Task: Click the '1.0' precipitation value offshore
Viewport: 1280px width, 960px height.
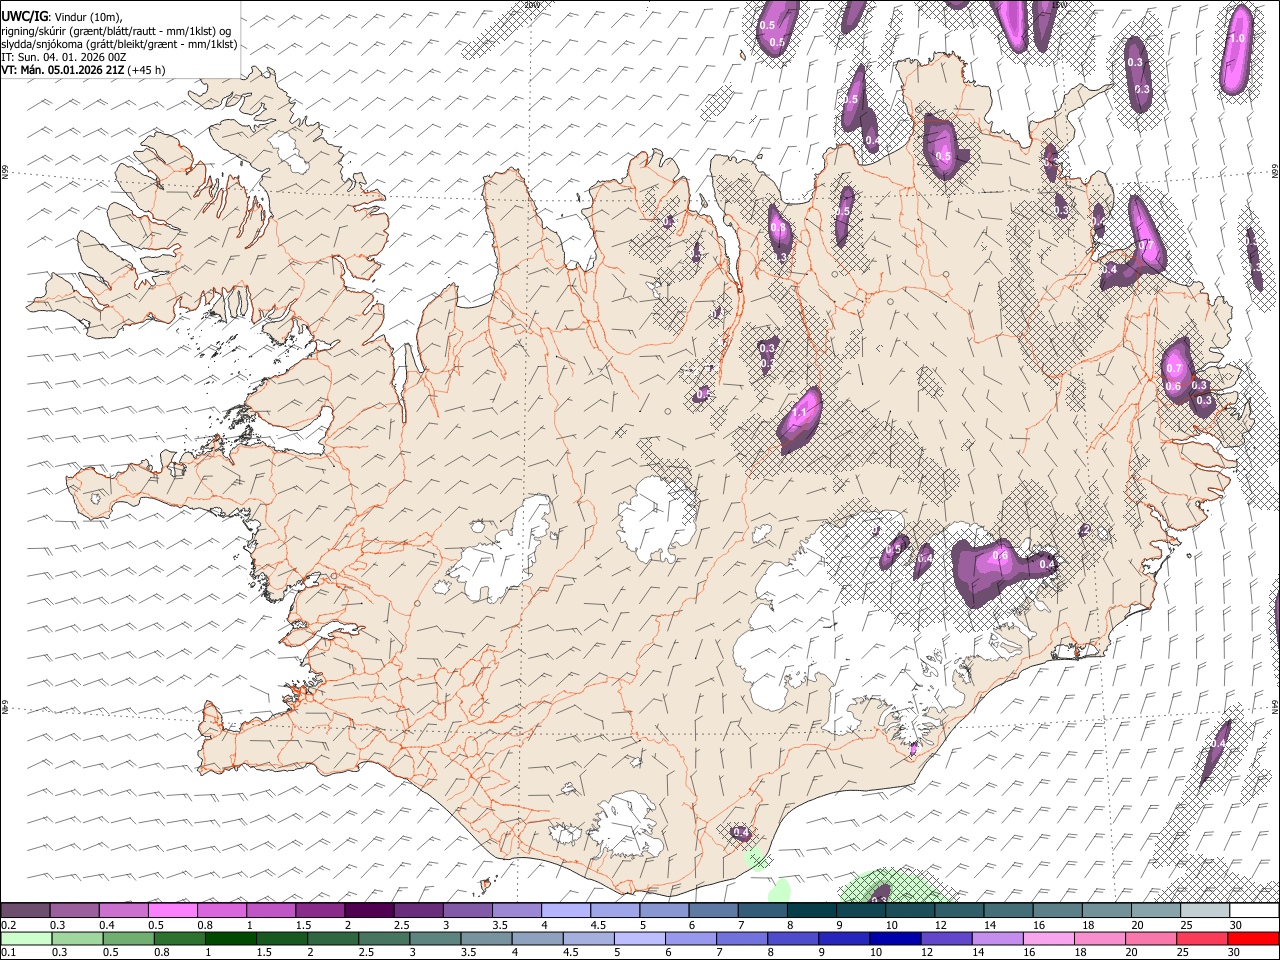Action: pyautogui.click(x=1237, y=38)
